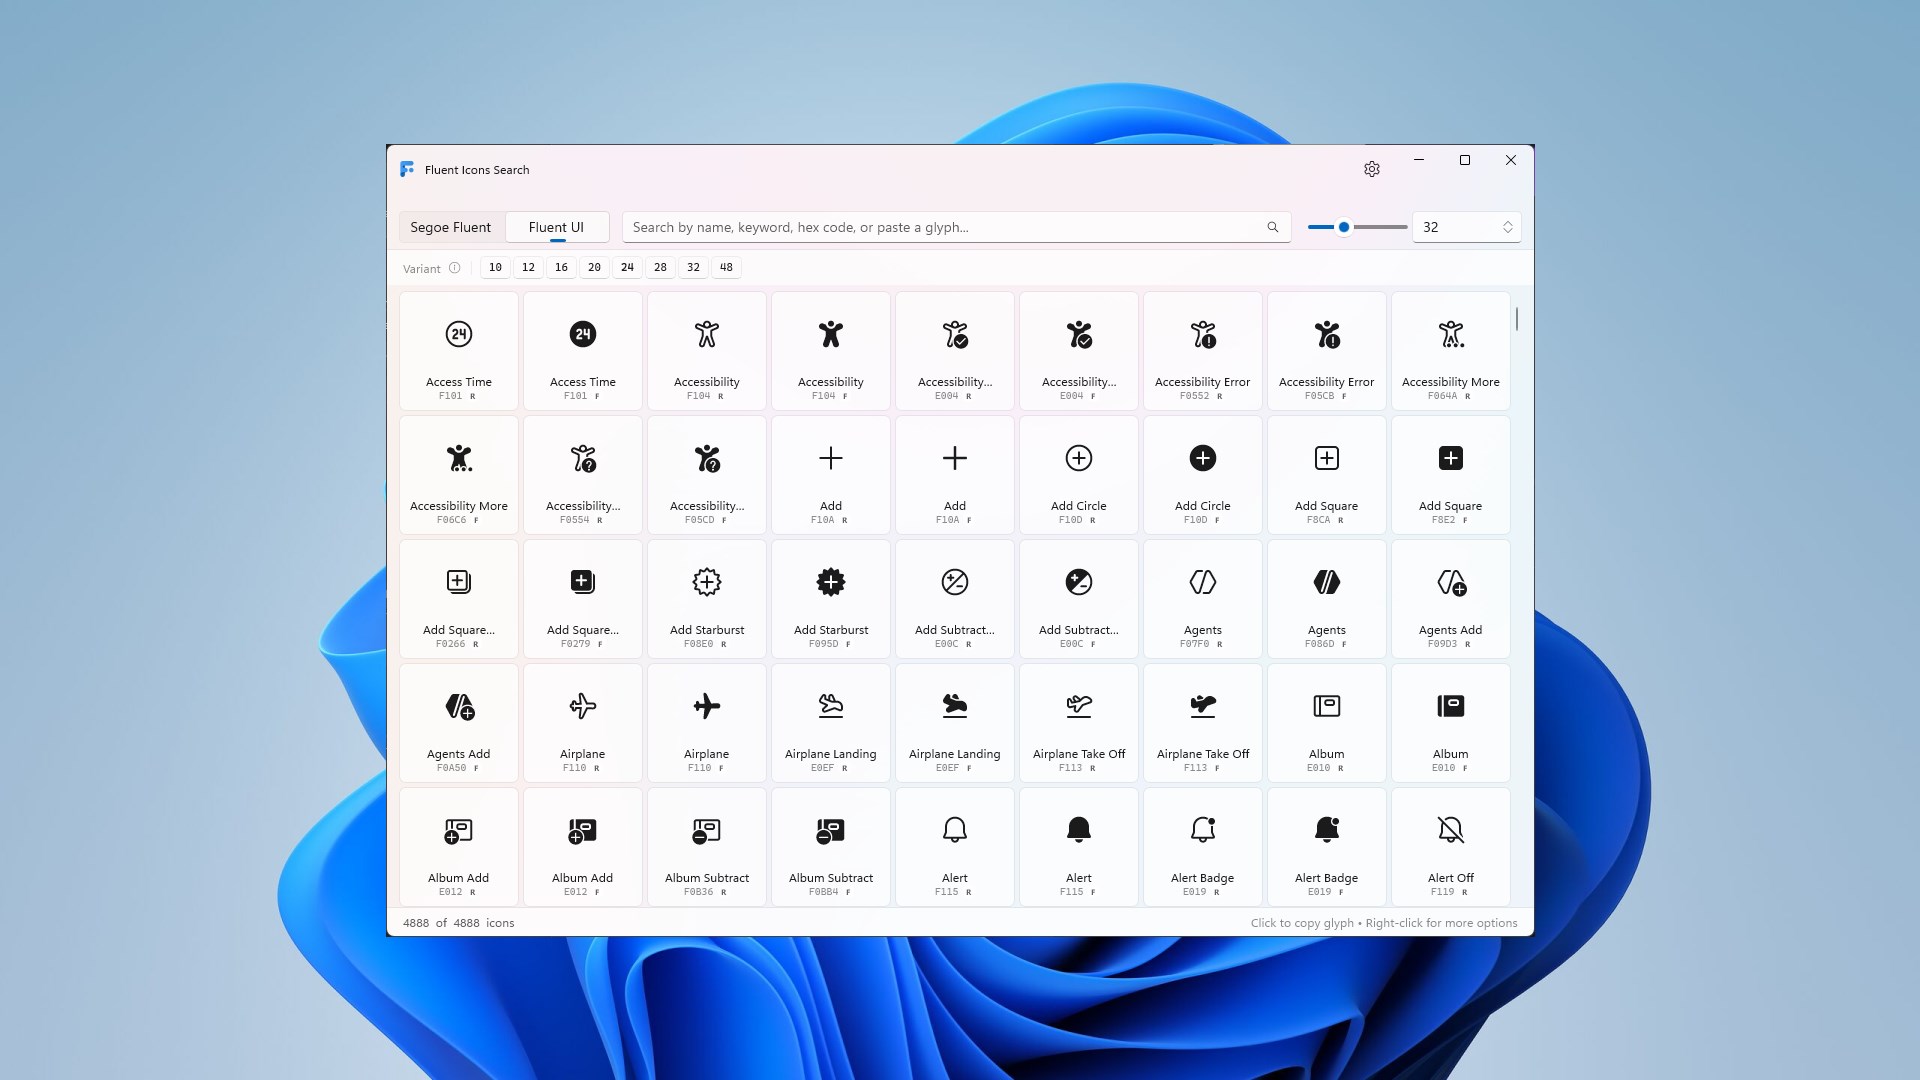This screenshot has height=1080, width=1920.
Task: Choose the filled Add Square icon F8E2
Action: click(1451, 475)
